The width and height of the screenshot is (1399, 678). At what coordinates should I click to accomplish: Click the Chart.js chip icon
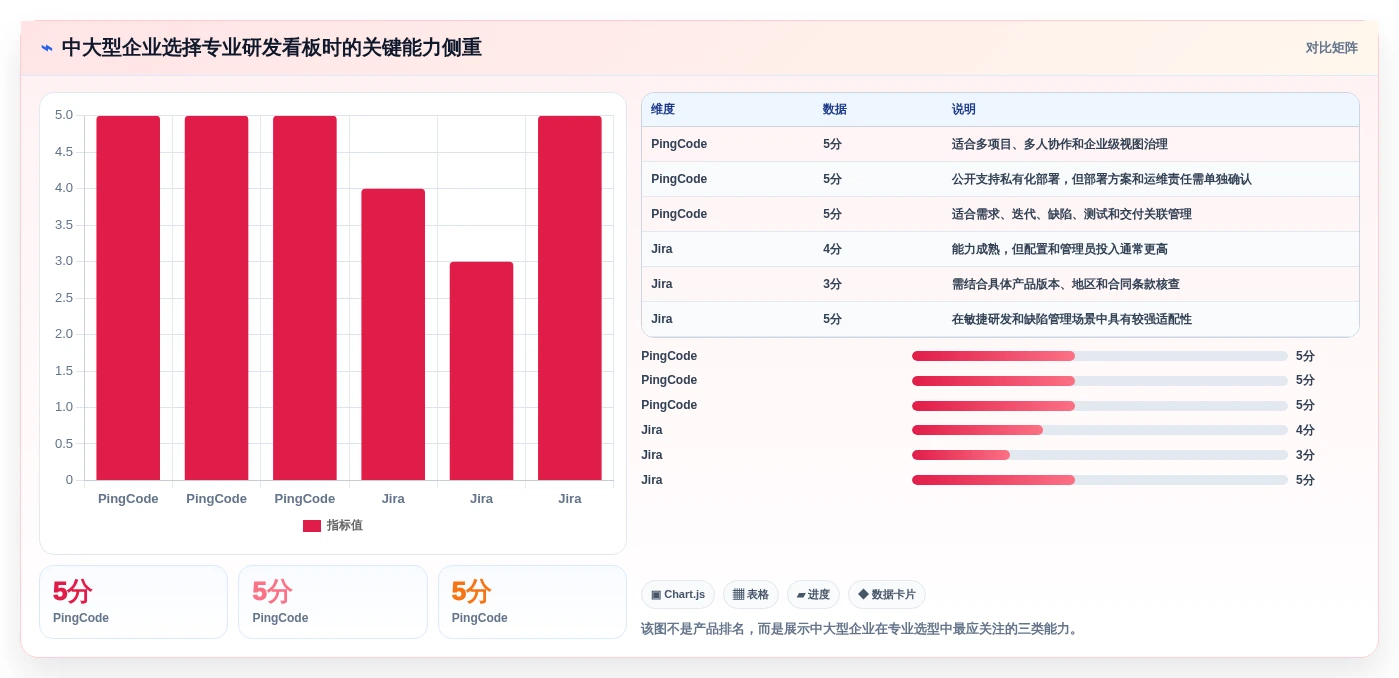[656, 595]
